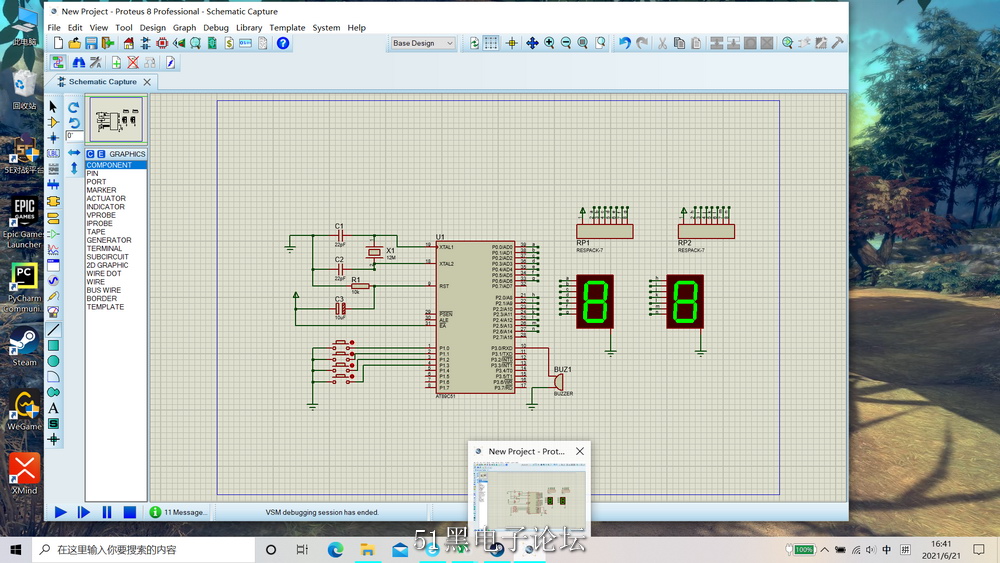This screenshot has height=563, width=1000.
Task: Select COMPONENT in the graphics list
Action: 115,165
